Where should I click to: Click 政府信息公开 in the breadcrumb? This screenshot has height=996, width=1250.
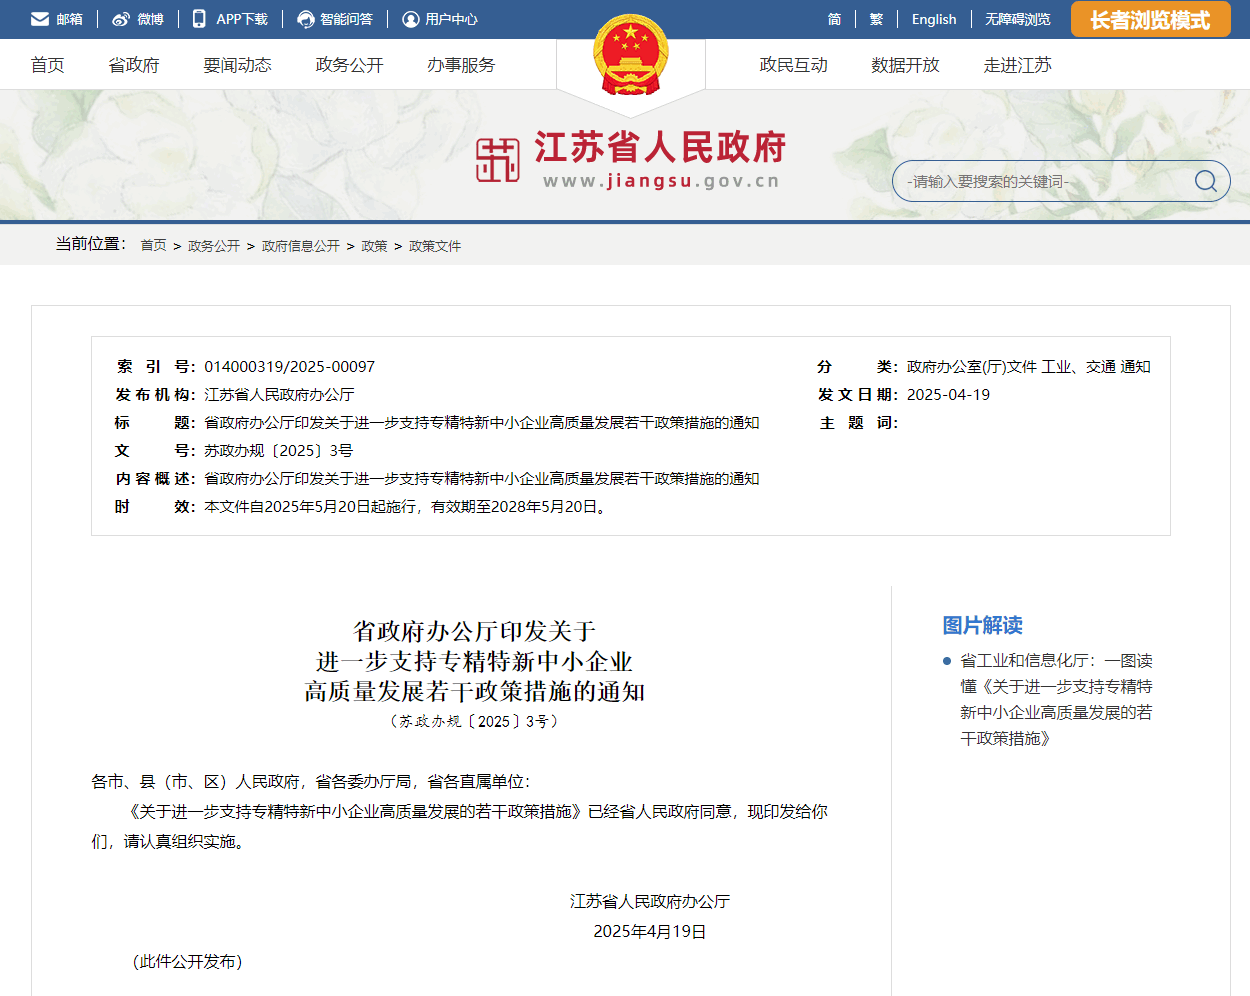tap(300, 246)
